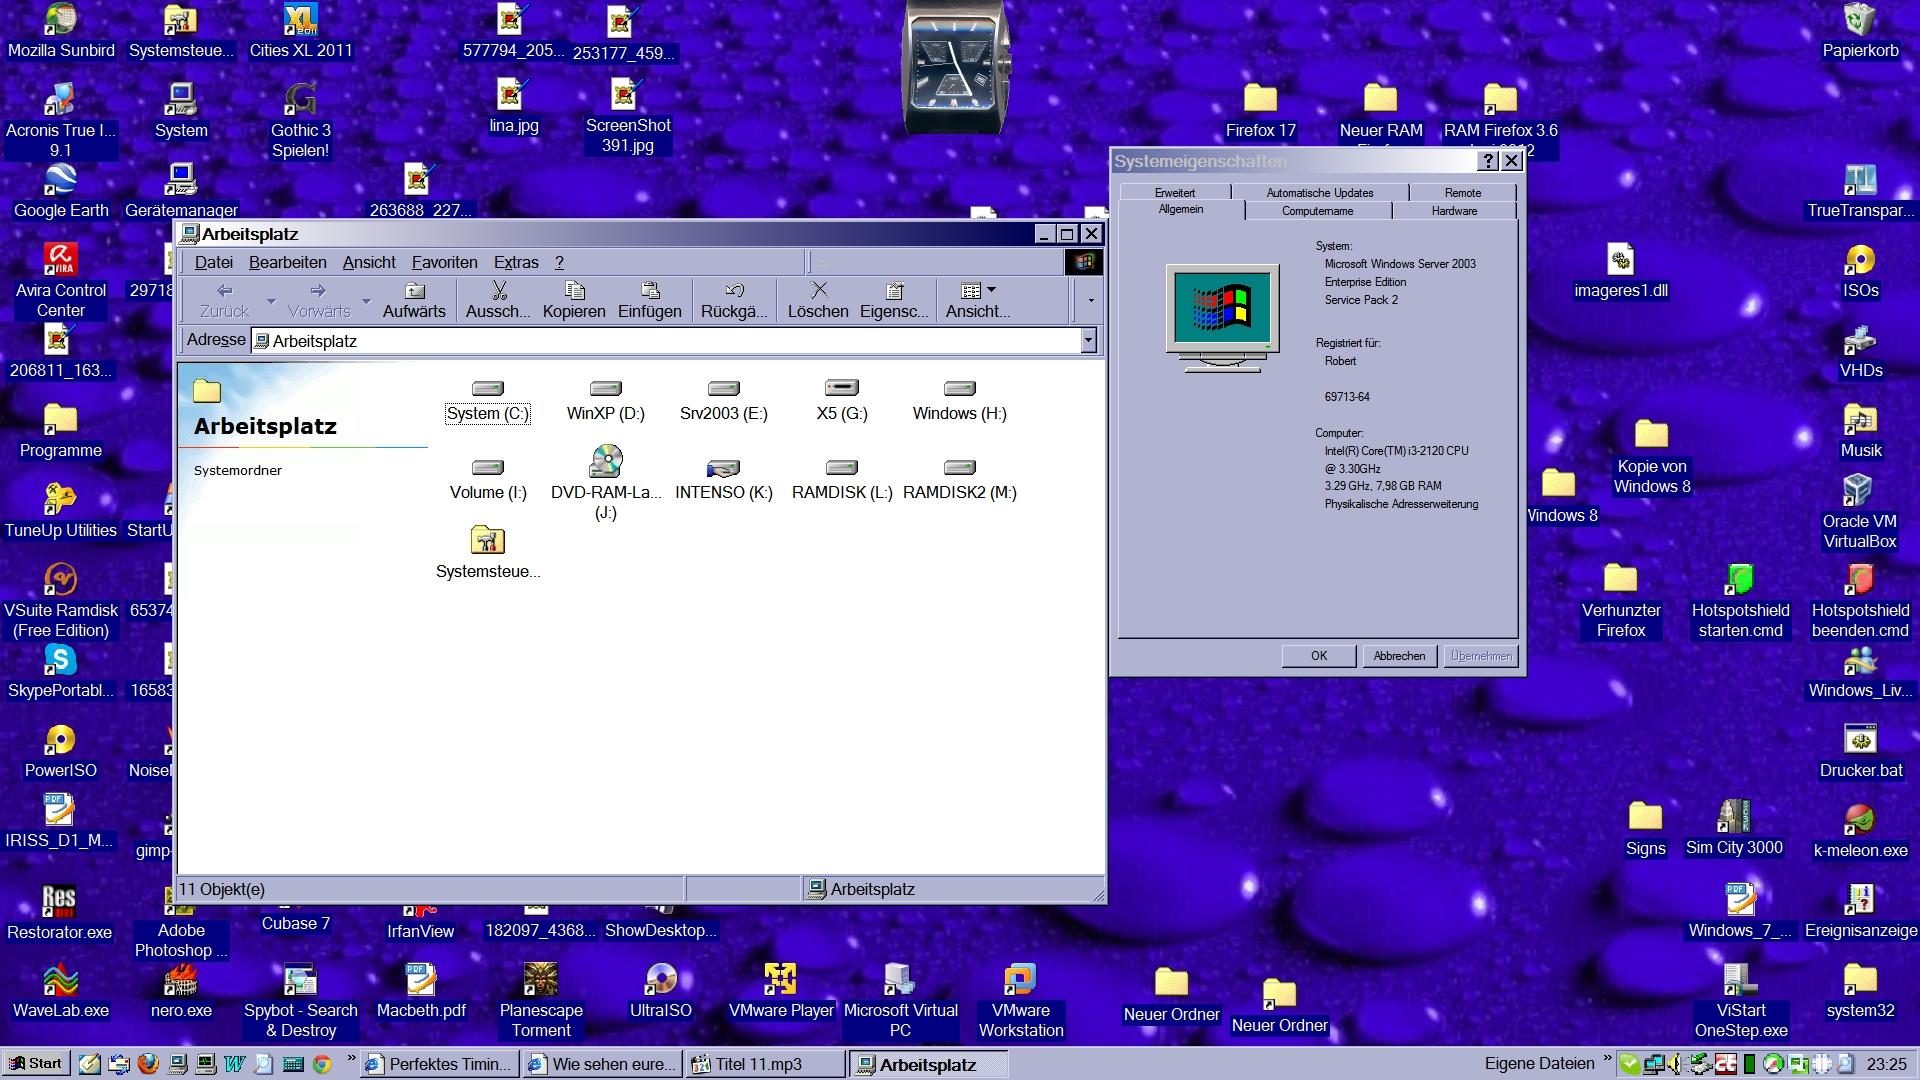Viewport: 1920px width, 1080px height.
Task: Click the DVD-RAM drive (J:) icon
Action: coord(606,463)
